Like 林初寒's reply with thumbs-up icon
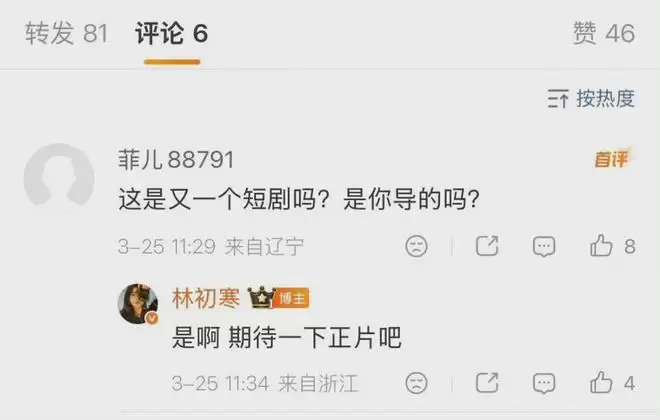 (601, 383)
